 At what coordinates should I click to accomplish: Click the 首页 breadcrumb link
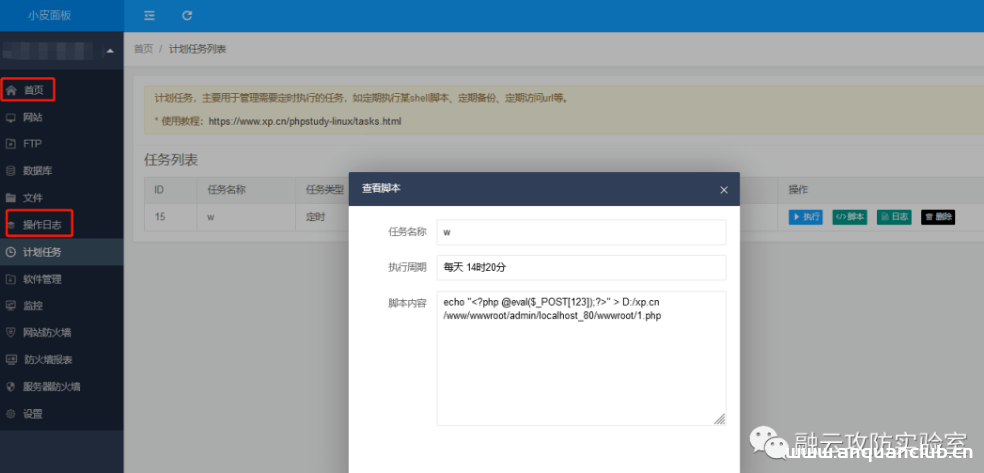[143, 49]
